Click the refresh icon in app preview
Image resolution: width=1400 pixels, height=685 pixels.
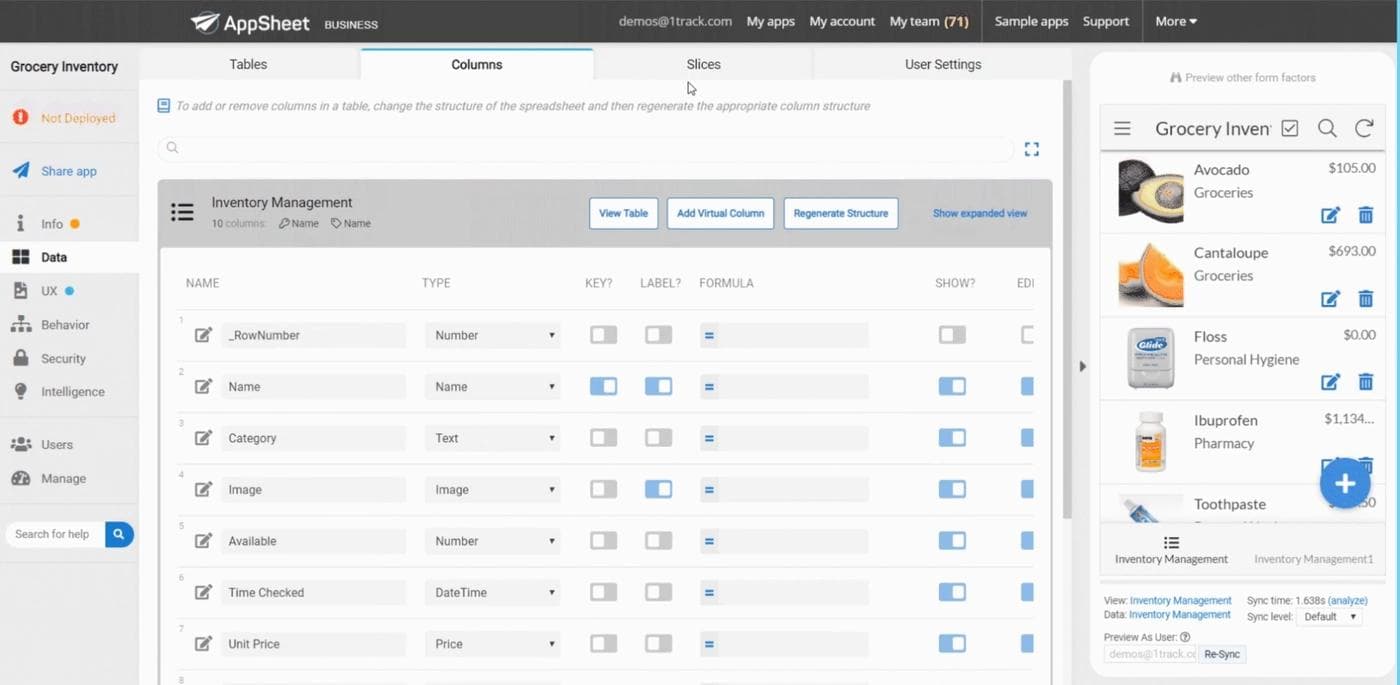pyautogui.click(x=1363, y=128)
